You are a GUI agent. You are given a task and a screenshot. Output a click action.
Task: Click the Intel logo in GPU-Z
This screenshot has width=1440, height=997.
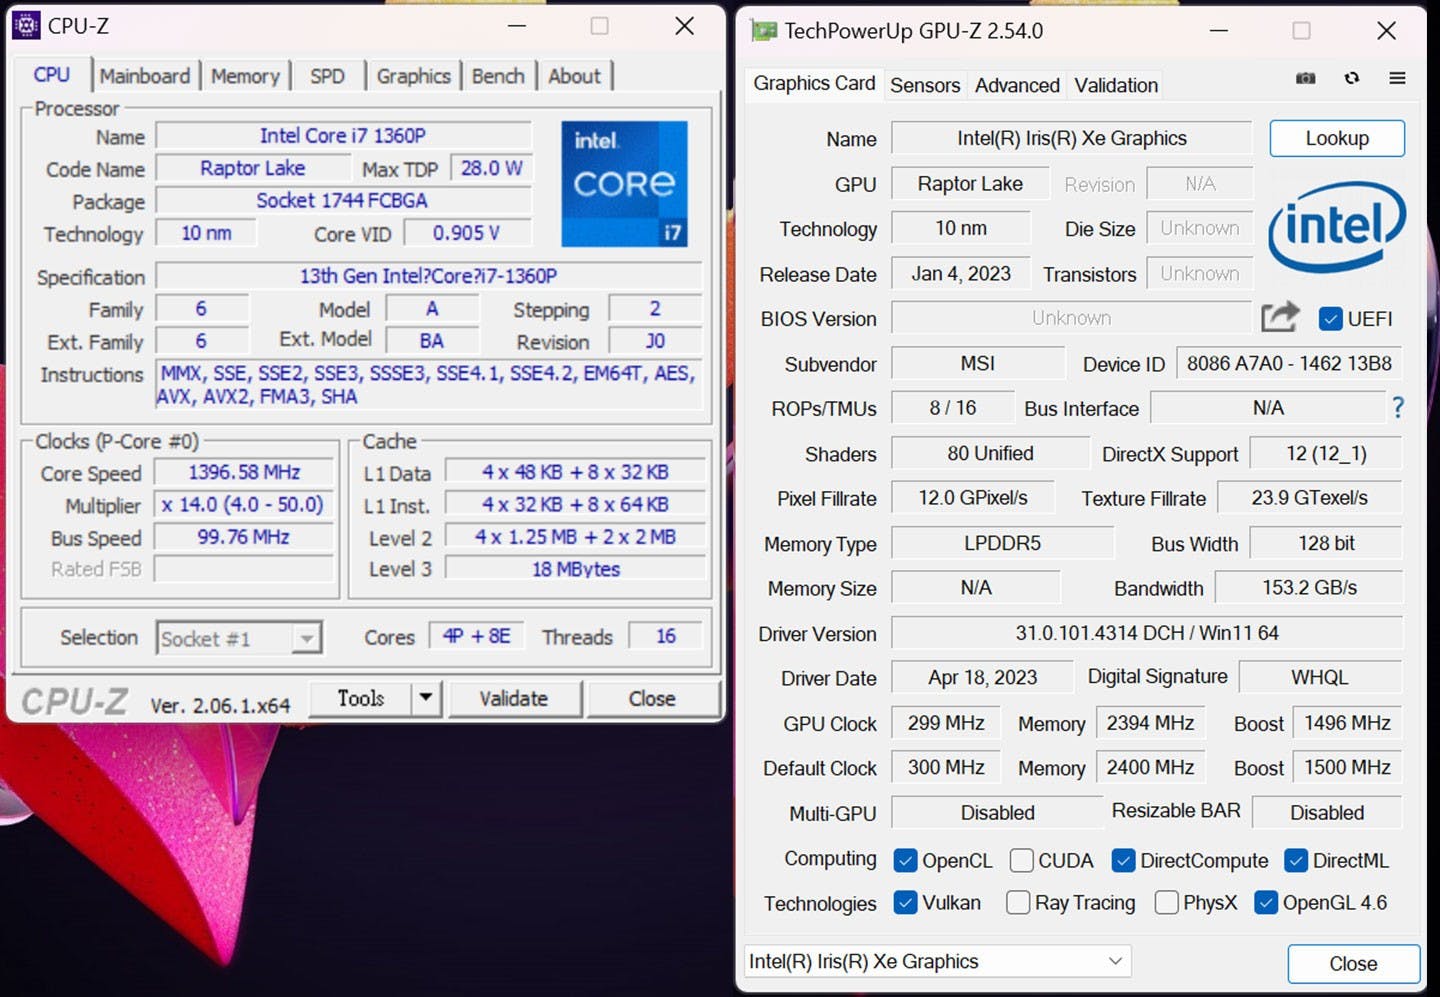1337,226
